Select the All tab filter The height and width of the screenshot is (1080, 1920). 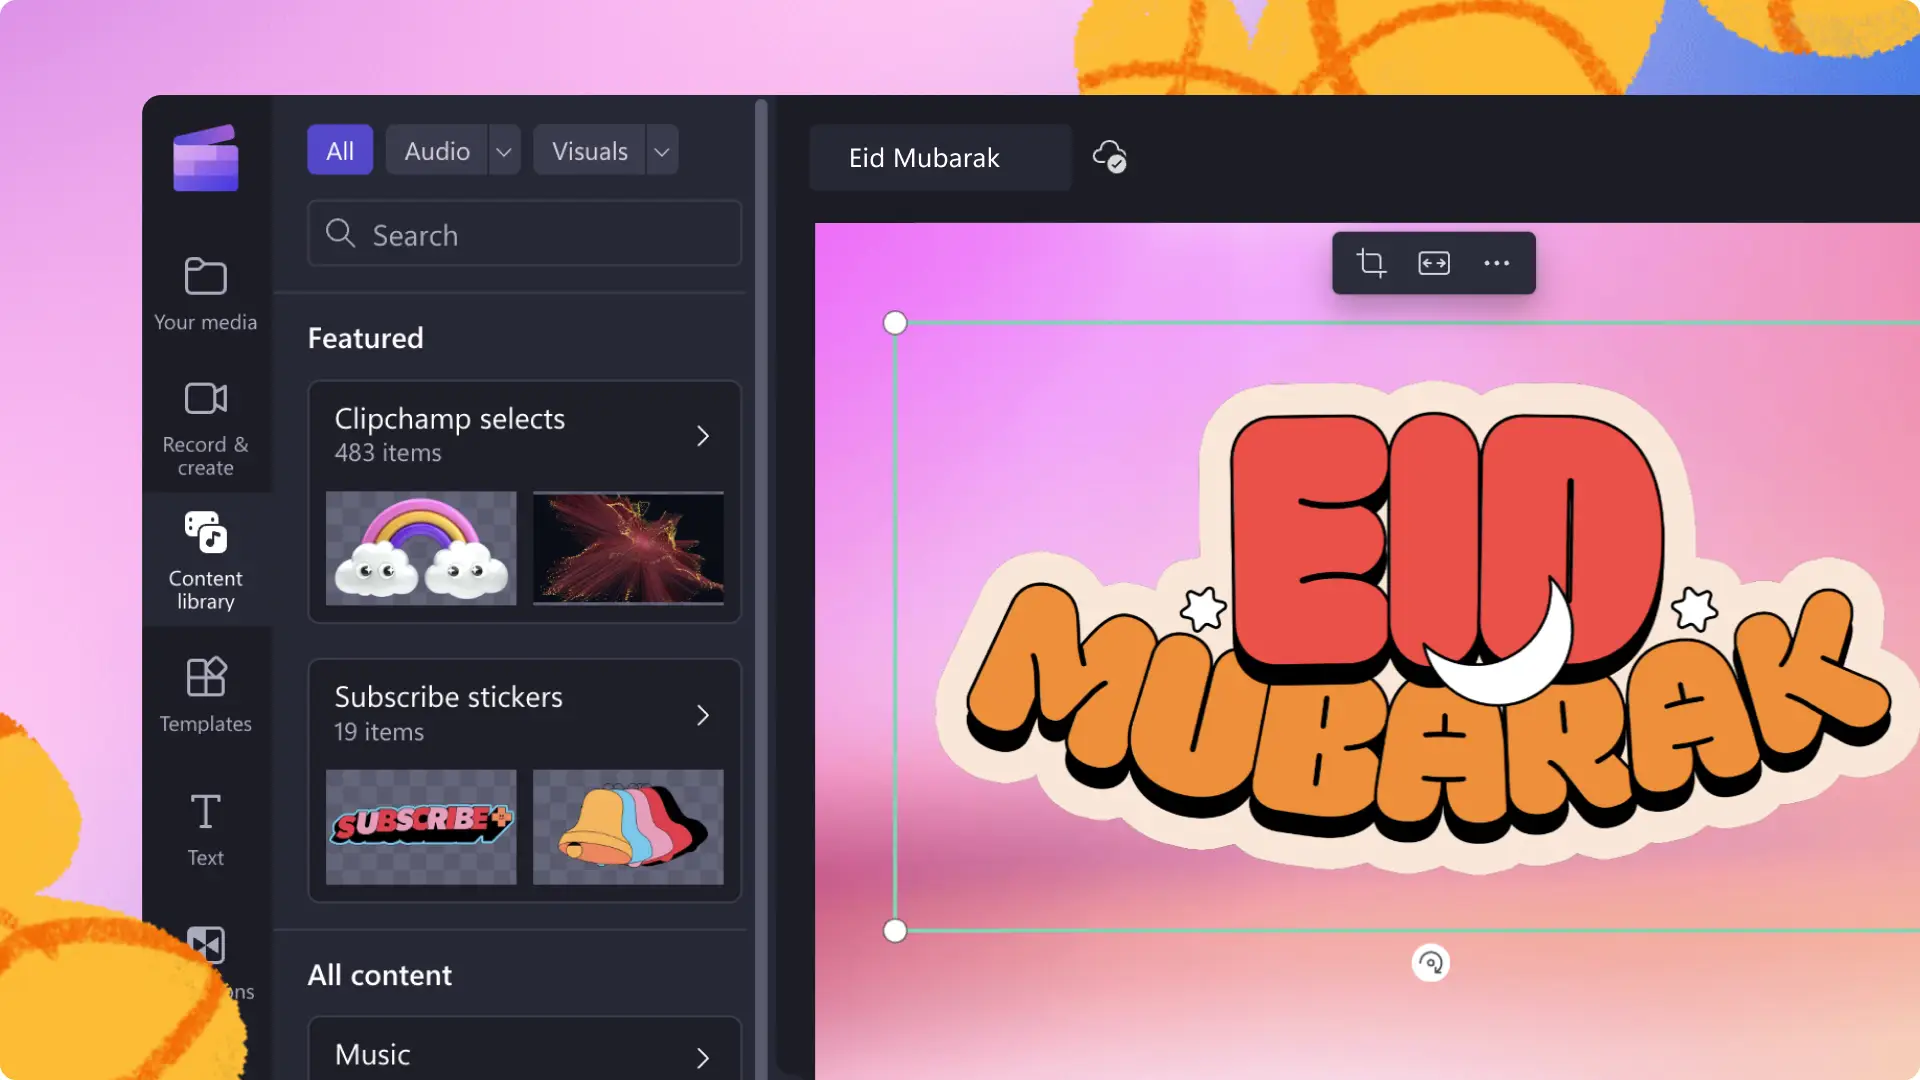tap(339, 149)
